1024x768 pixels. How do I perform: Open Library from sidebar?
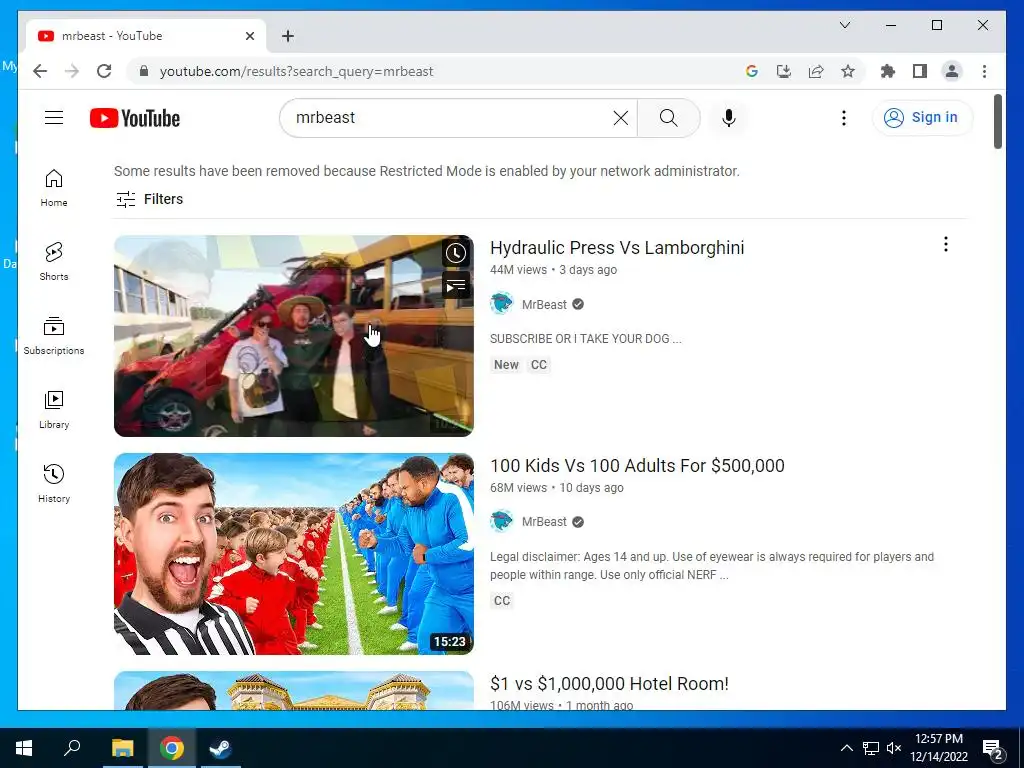(54, 409)
